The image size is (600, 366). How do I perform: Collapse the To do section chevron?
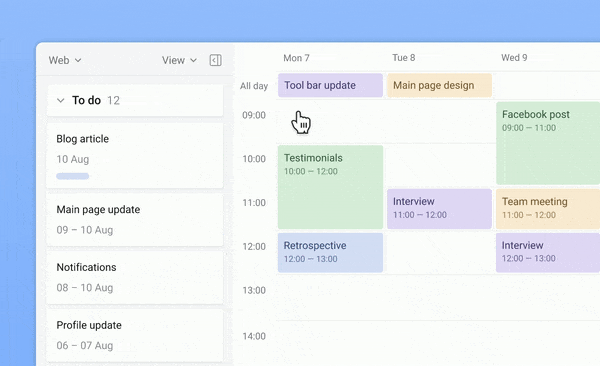pyautogui.click(x=60, y=101)
